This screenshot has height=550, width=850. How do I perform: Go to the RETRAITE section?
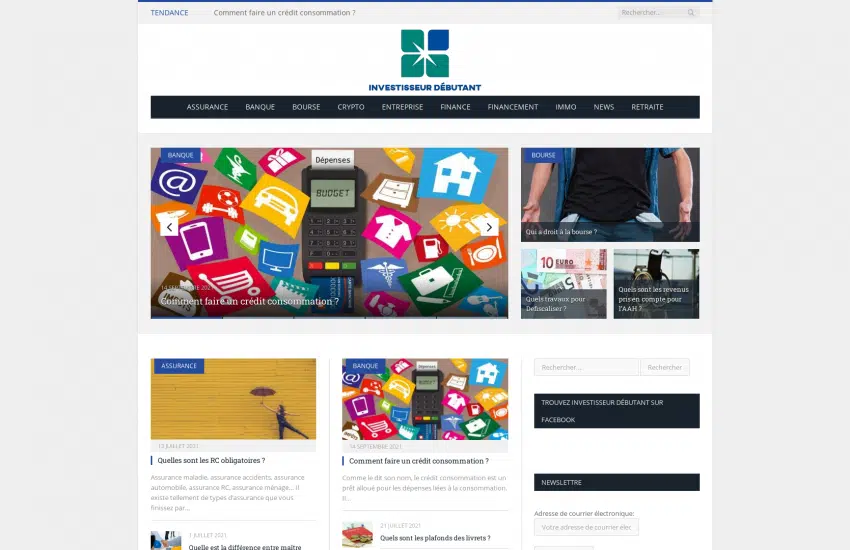point(647,107)
